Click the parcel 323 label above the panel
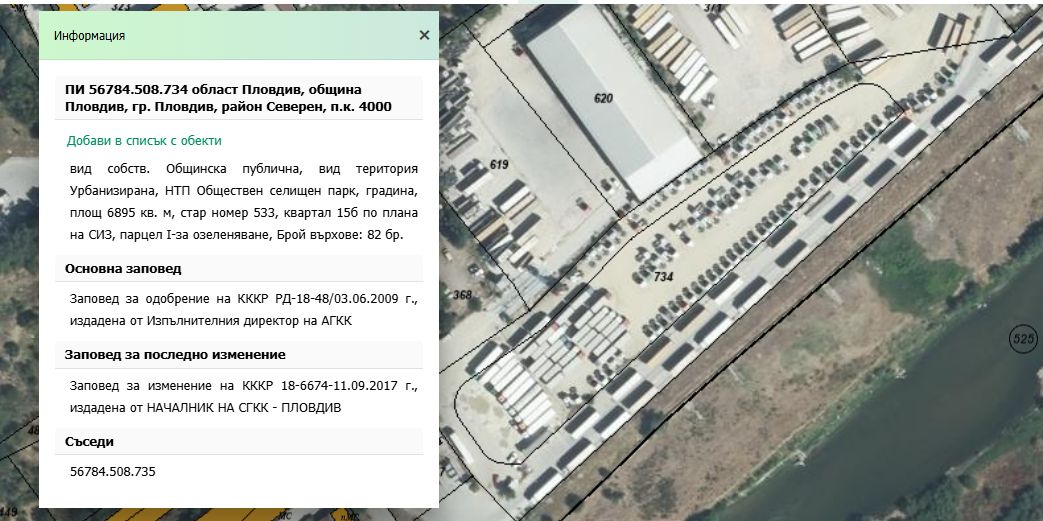Image resolution: width=1043 pixels, height=521 pixels. tap(121, 7)
